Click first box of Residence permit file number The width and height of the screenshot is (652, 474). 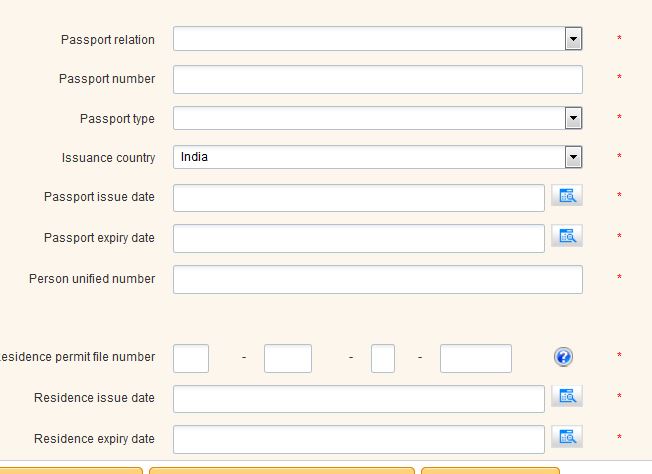point(191,358)
